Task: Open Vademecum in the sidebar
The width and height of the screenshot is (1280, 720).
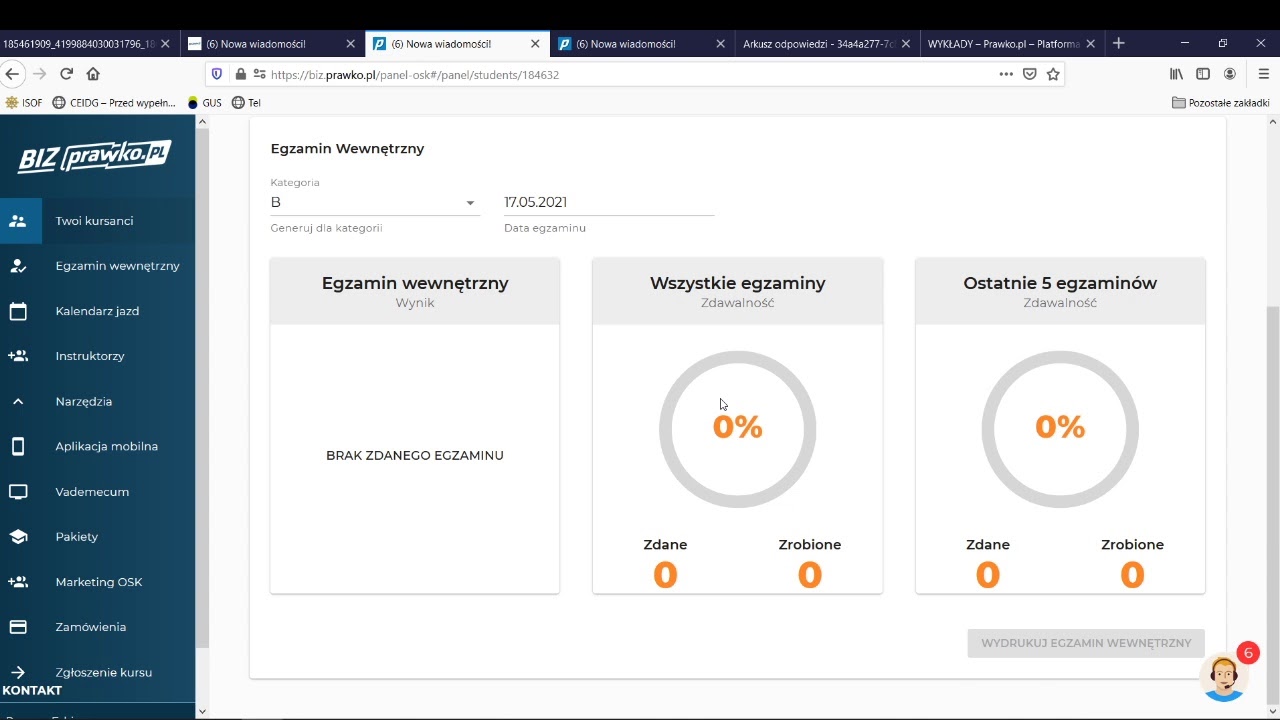Action: tap(97, 492)
